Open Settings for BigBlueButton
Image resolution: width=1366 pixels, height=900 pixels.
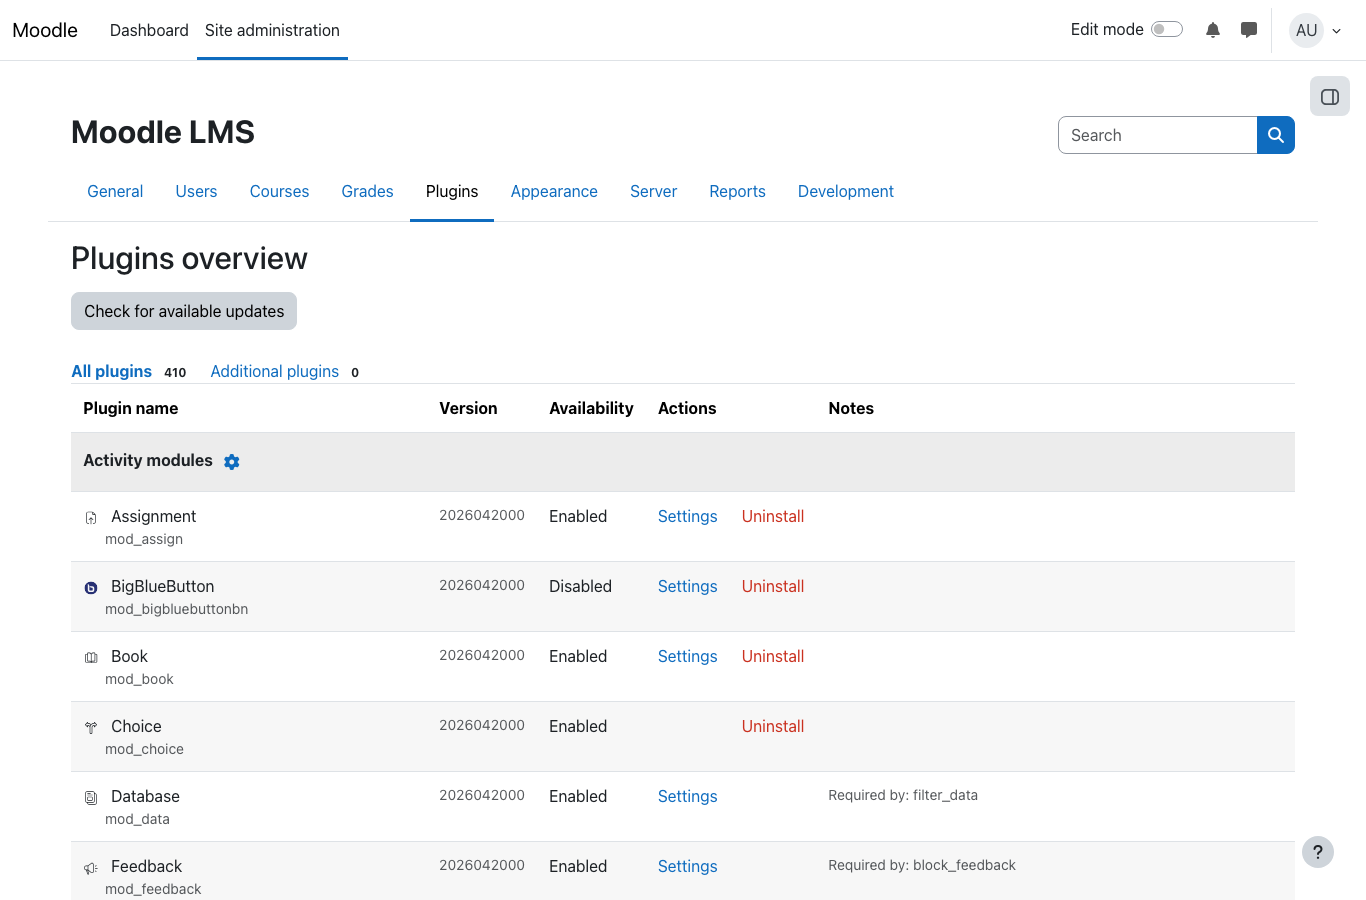[x=687, y=586]
